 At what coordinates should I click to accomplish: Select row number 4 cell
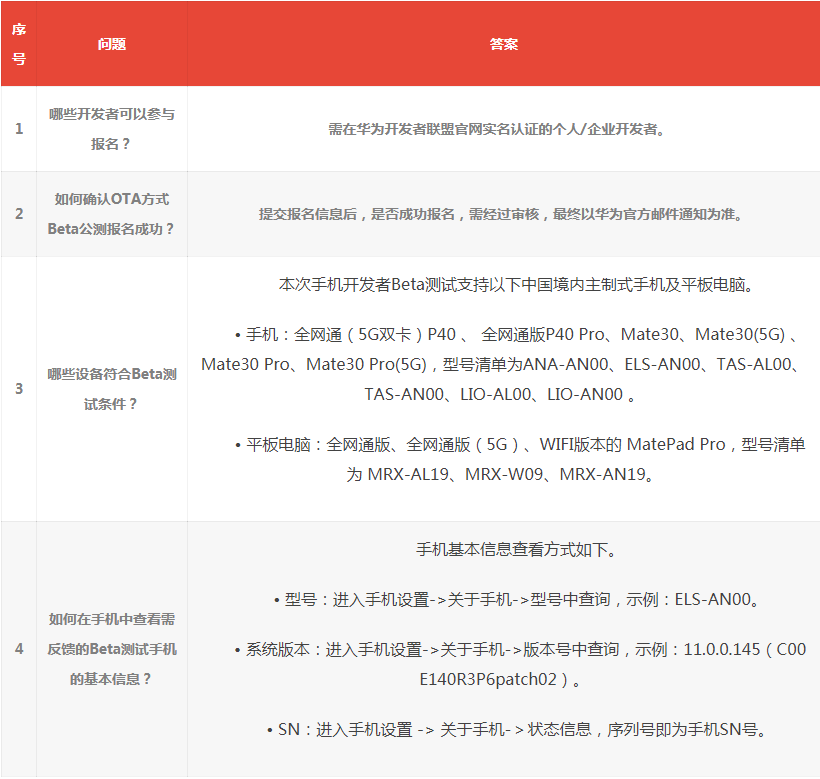point(19,649)
